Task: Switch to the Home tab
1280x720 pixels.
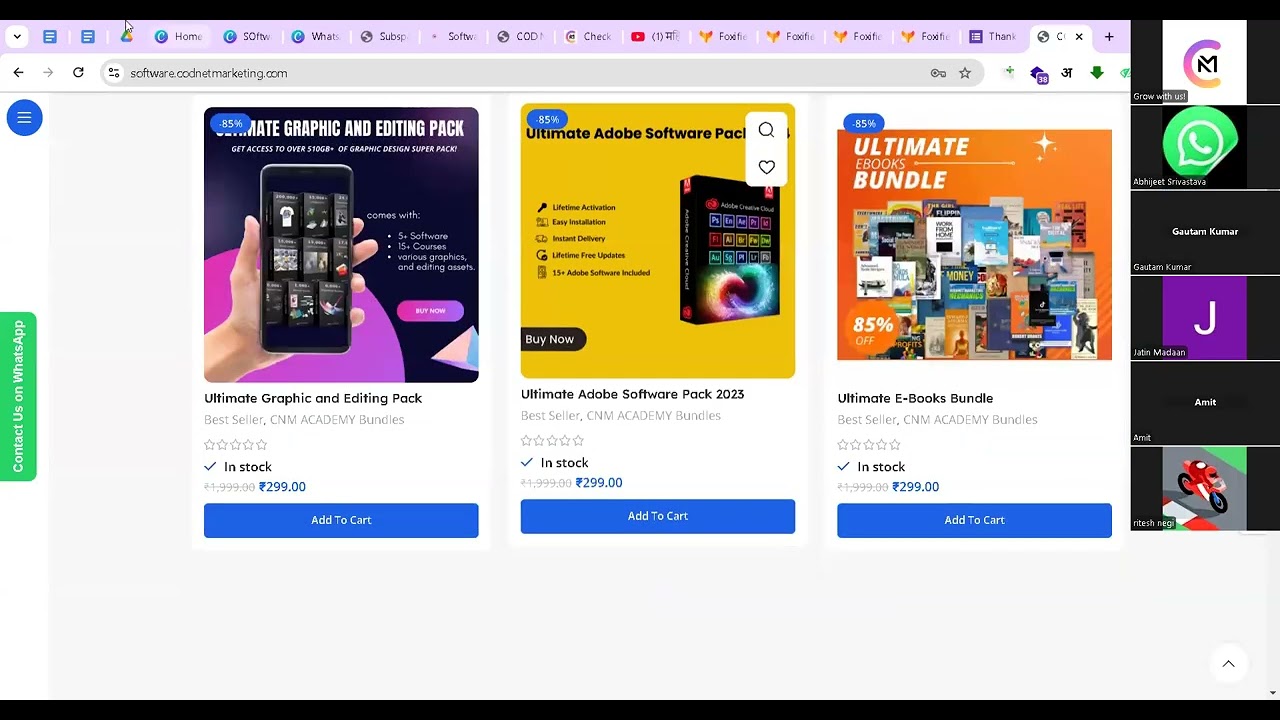Action: click(178, 37)
